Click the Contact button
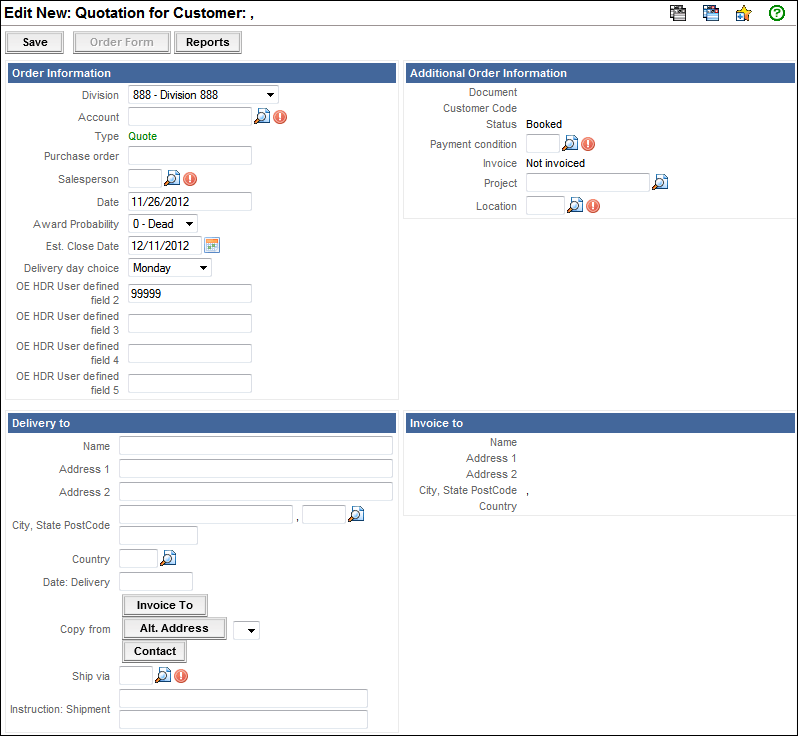Image resolution: width=798 pixels, height=736 pixels. (155, 651)
